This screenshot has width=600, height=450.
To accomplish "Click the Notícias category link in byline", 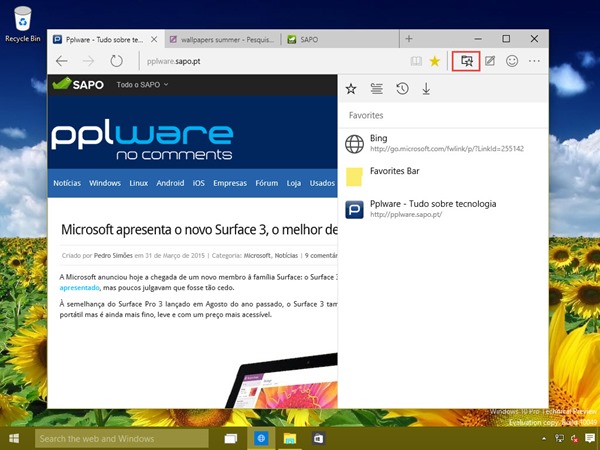I will click(286, 255).
